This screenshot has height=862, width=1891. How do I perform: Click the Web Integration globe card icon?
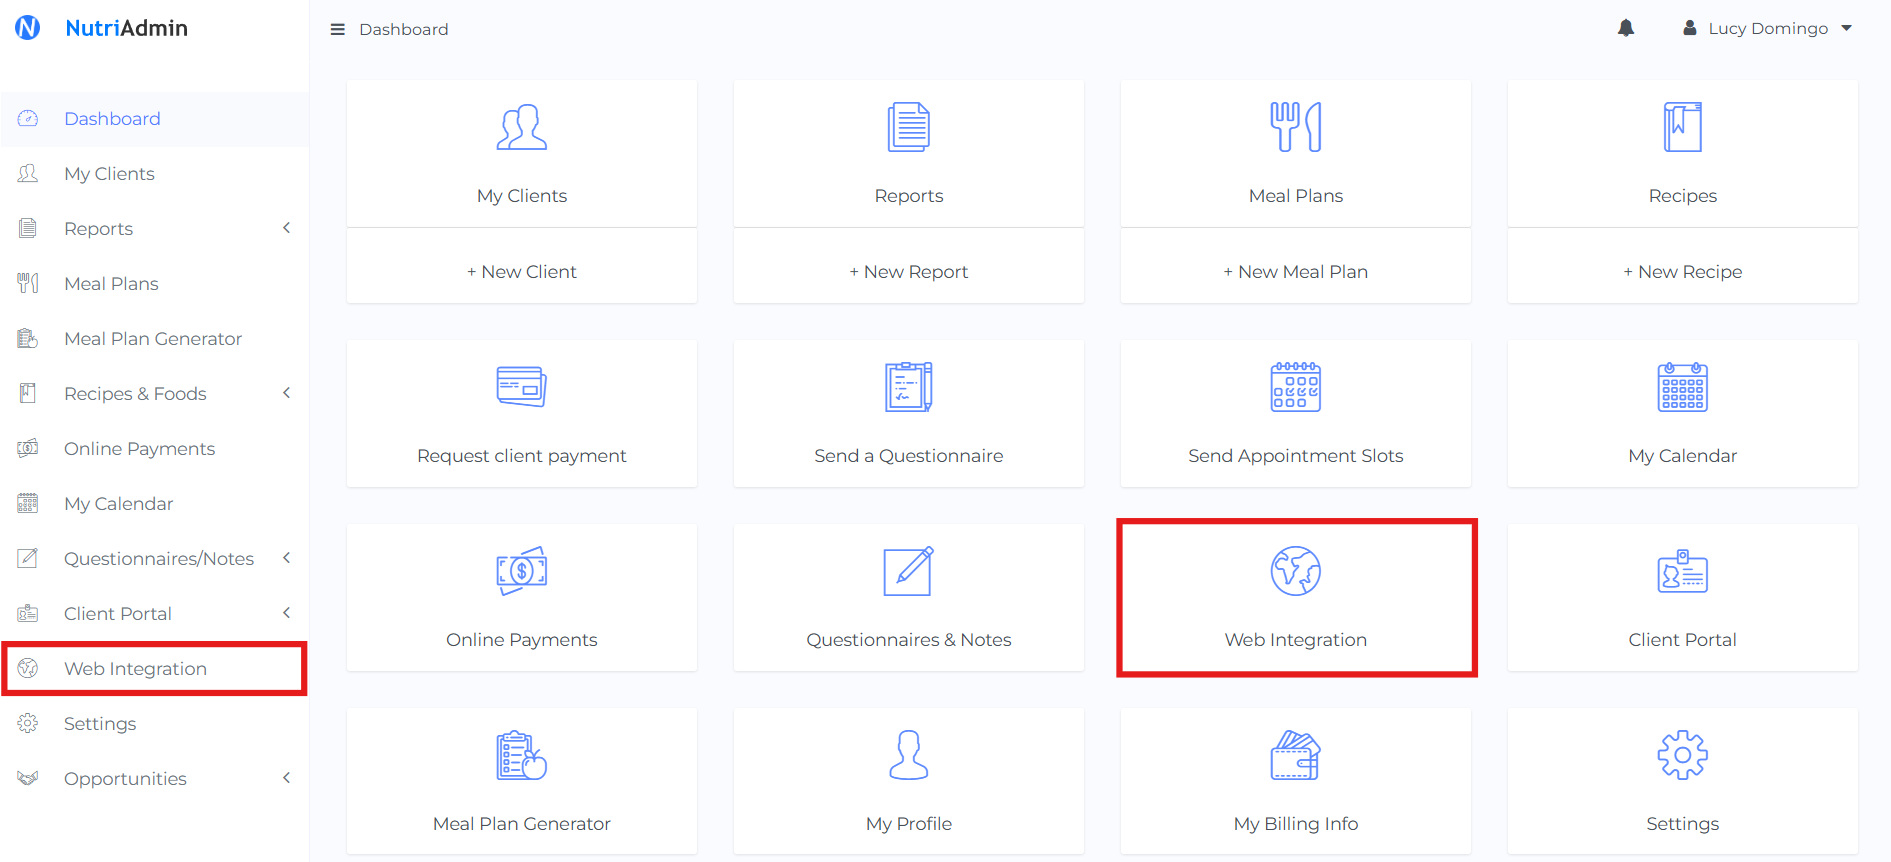(x=1296, y=571)
